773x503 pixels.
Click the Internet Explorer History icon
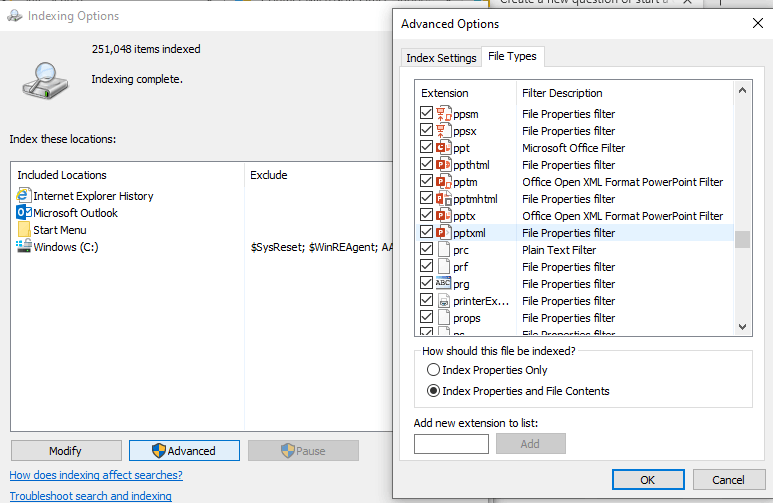pyautogui.click(x=24, y=195)
